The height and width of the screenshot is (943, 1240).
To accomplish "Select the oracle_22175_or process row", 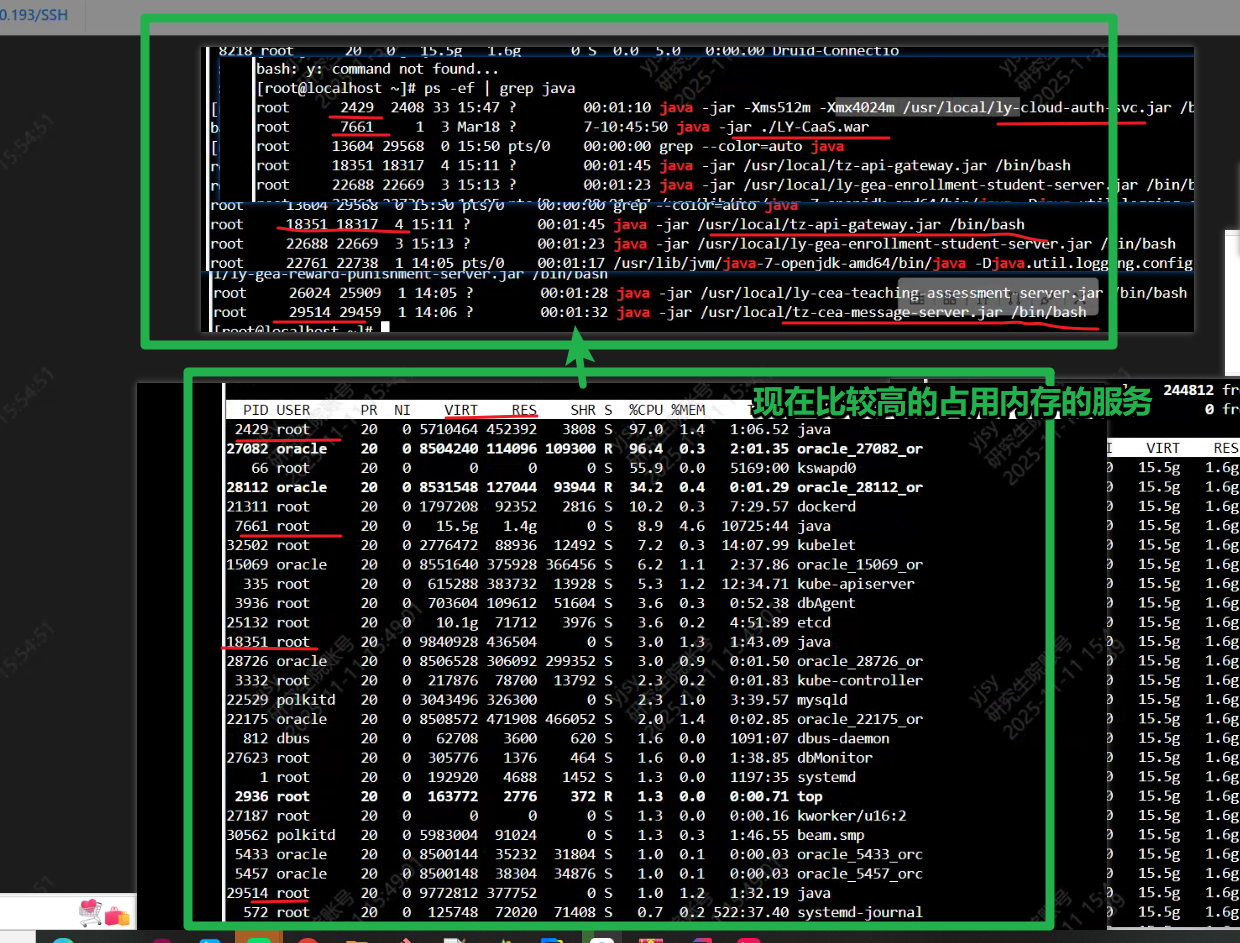I will coord(574,719).
